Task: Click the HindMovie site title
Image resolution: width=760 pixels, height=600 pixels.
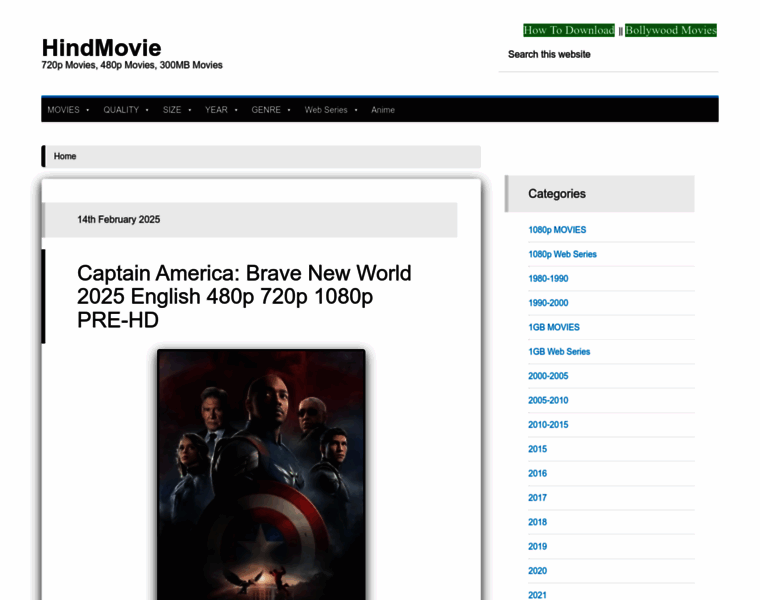Action: [101, 48]
